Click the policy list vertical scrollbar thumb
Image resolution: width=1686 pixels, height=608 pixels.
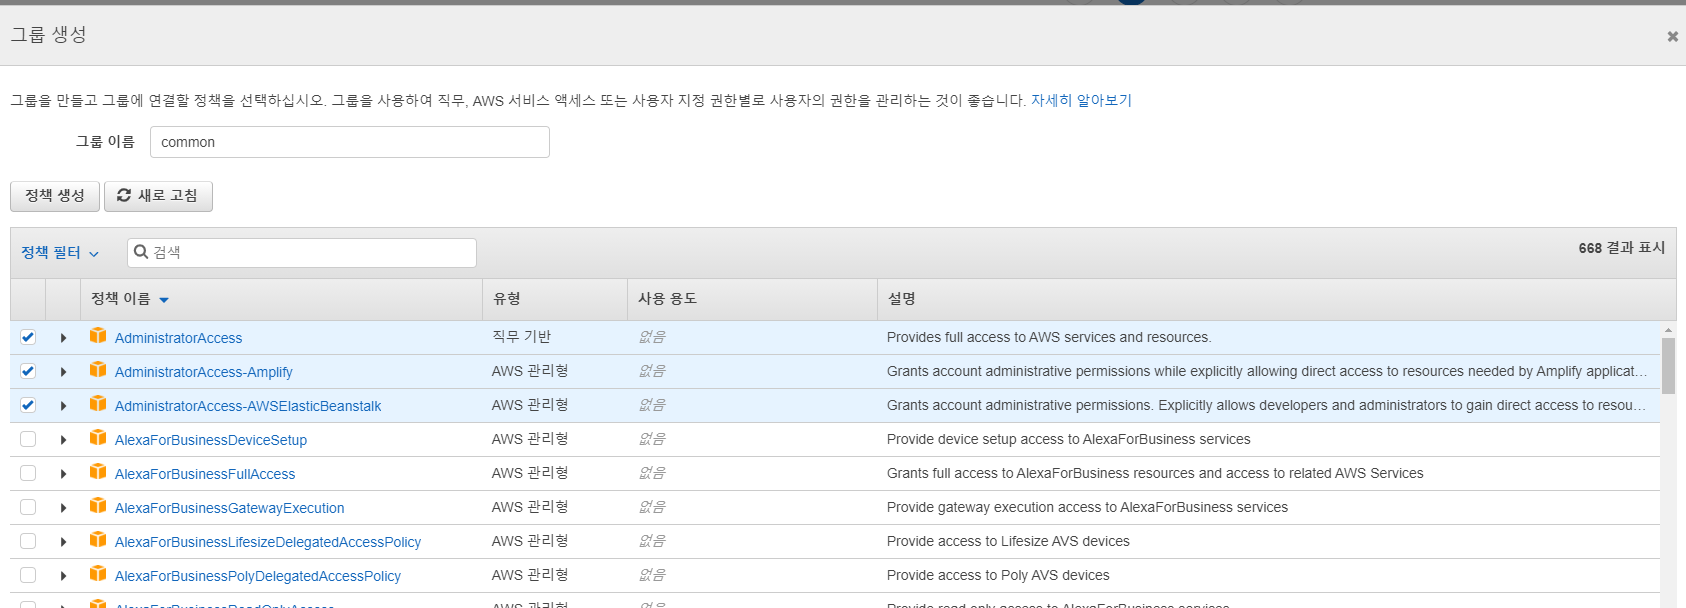(x=1668, y=366)
